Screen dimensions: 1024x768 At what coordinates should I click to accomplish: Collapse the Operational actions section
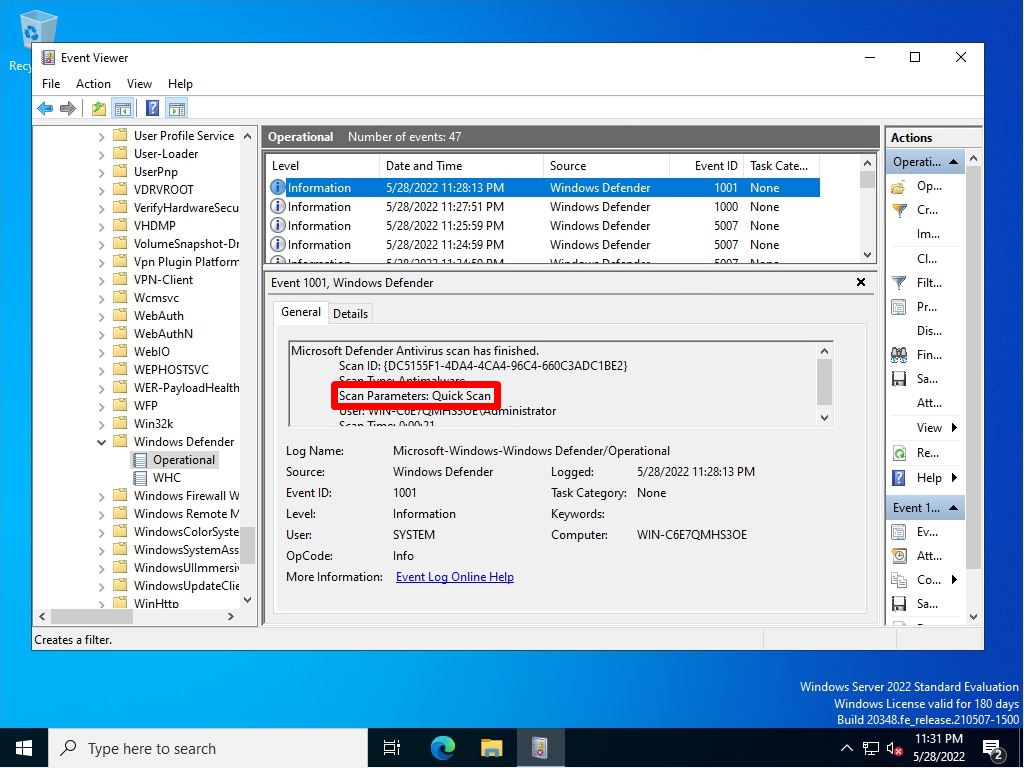[953, 161]
